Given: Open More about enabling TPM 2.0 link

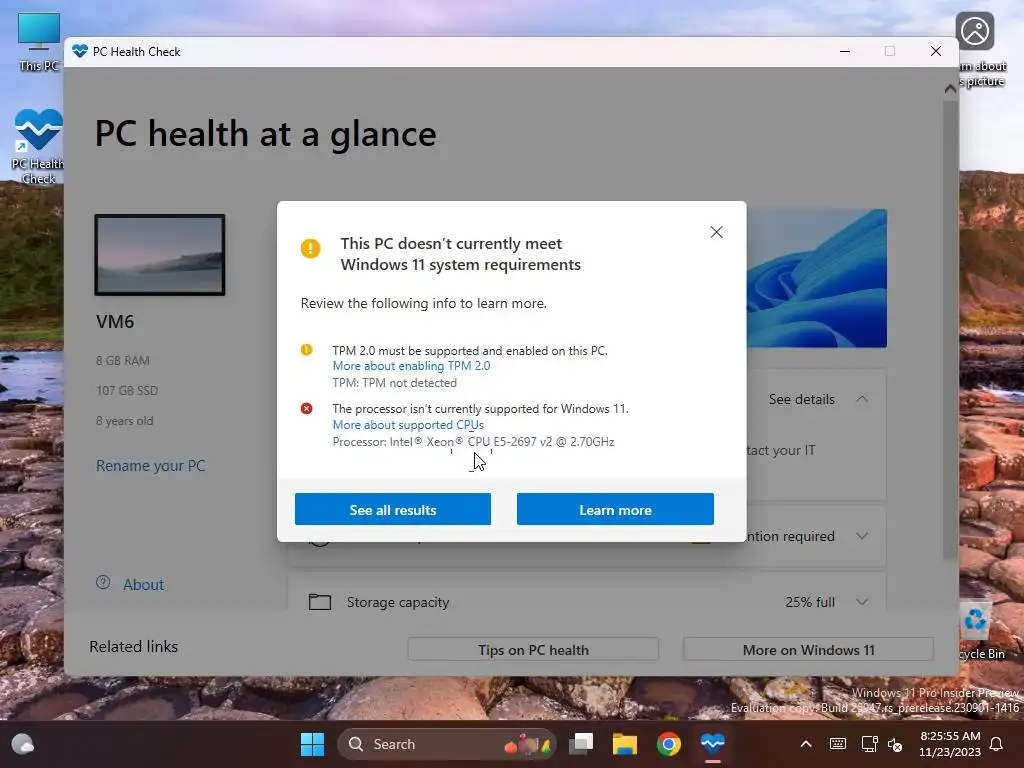Looking at the screenshot, I should pyautogui.click(x=411, y=366).
